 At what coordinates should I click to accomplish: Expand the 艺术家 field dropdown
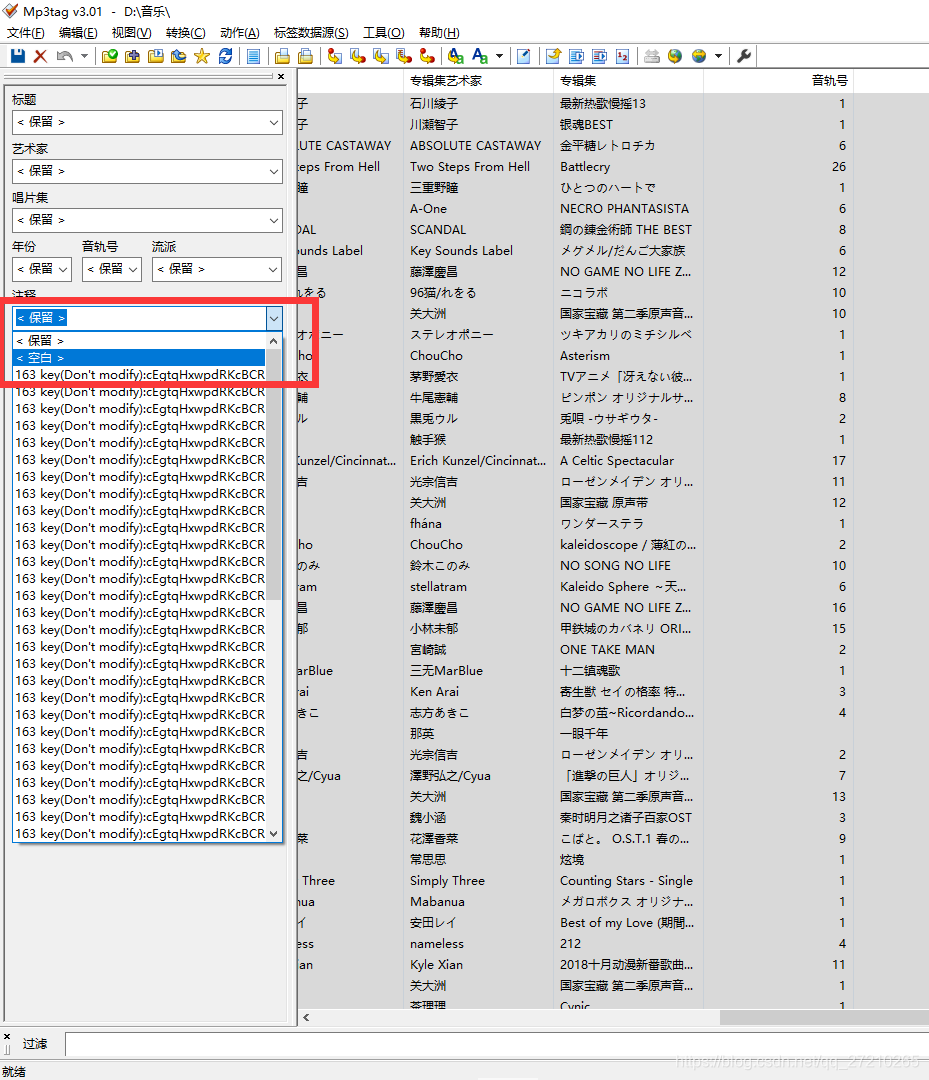pos(273,172)
